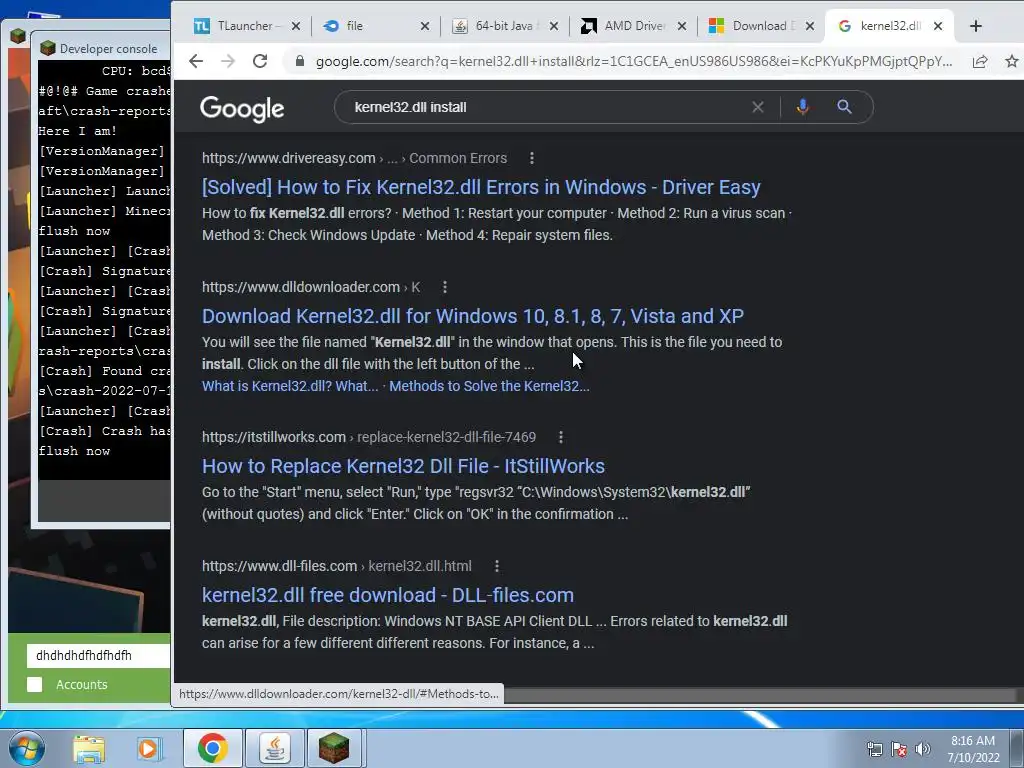Open the more options dots for the dlldownloader result

(445, 287)
